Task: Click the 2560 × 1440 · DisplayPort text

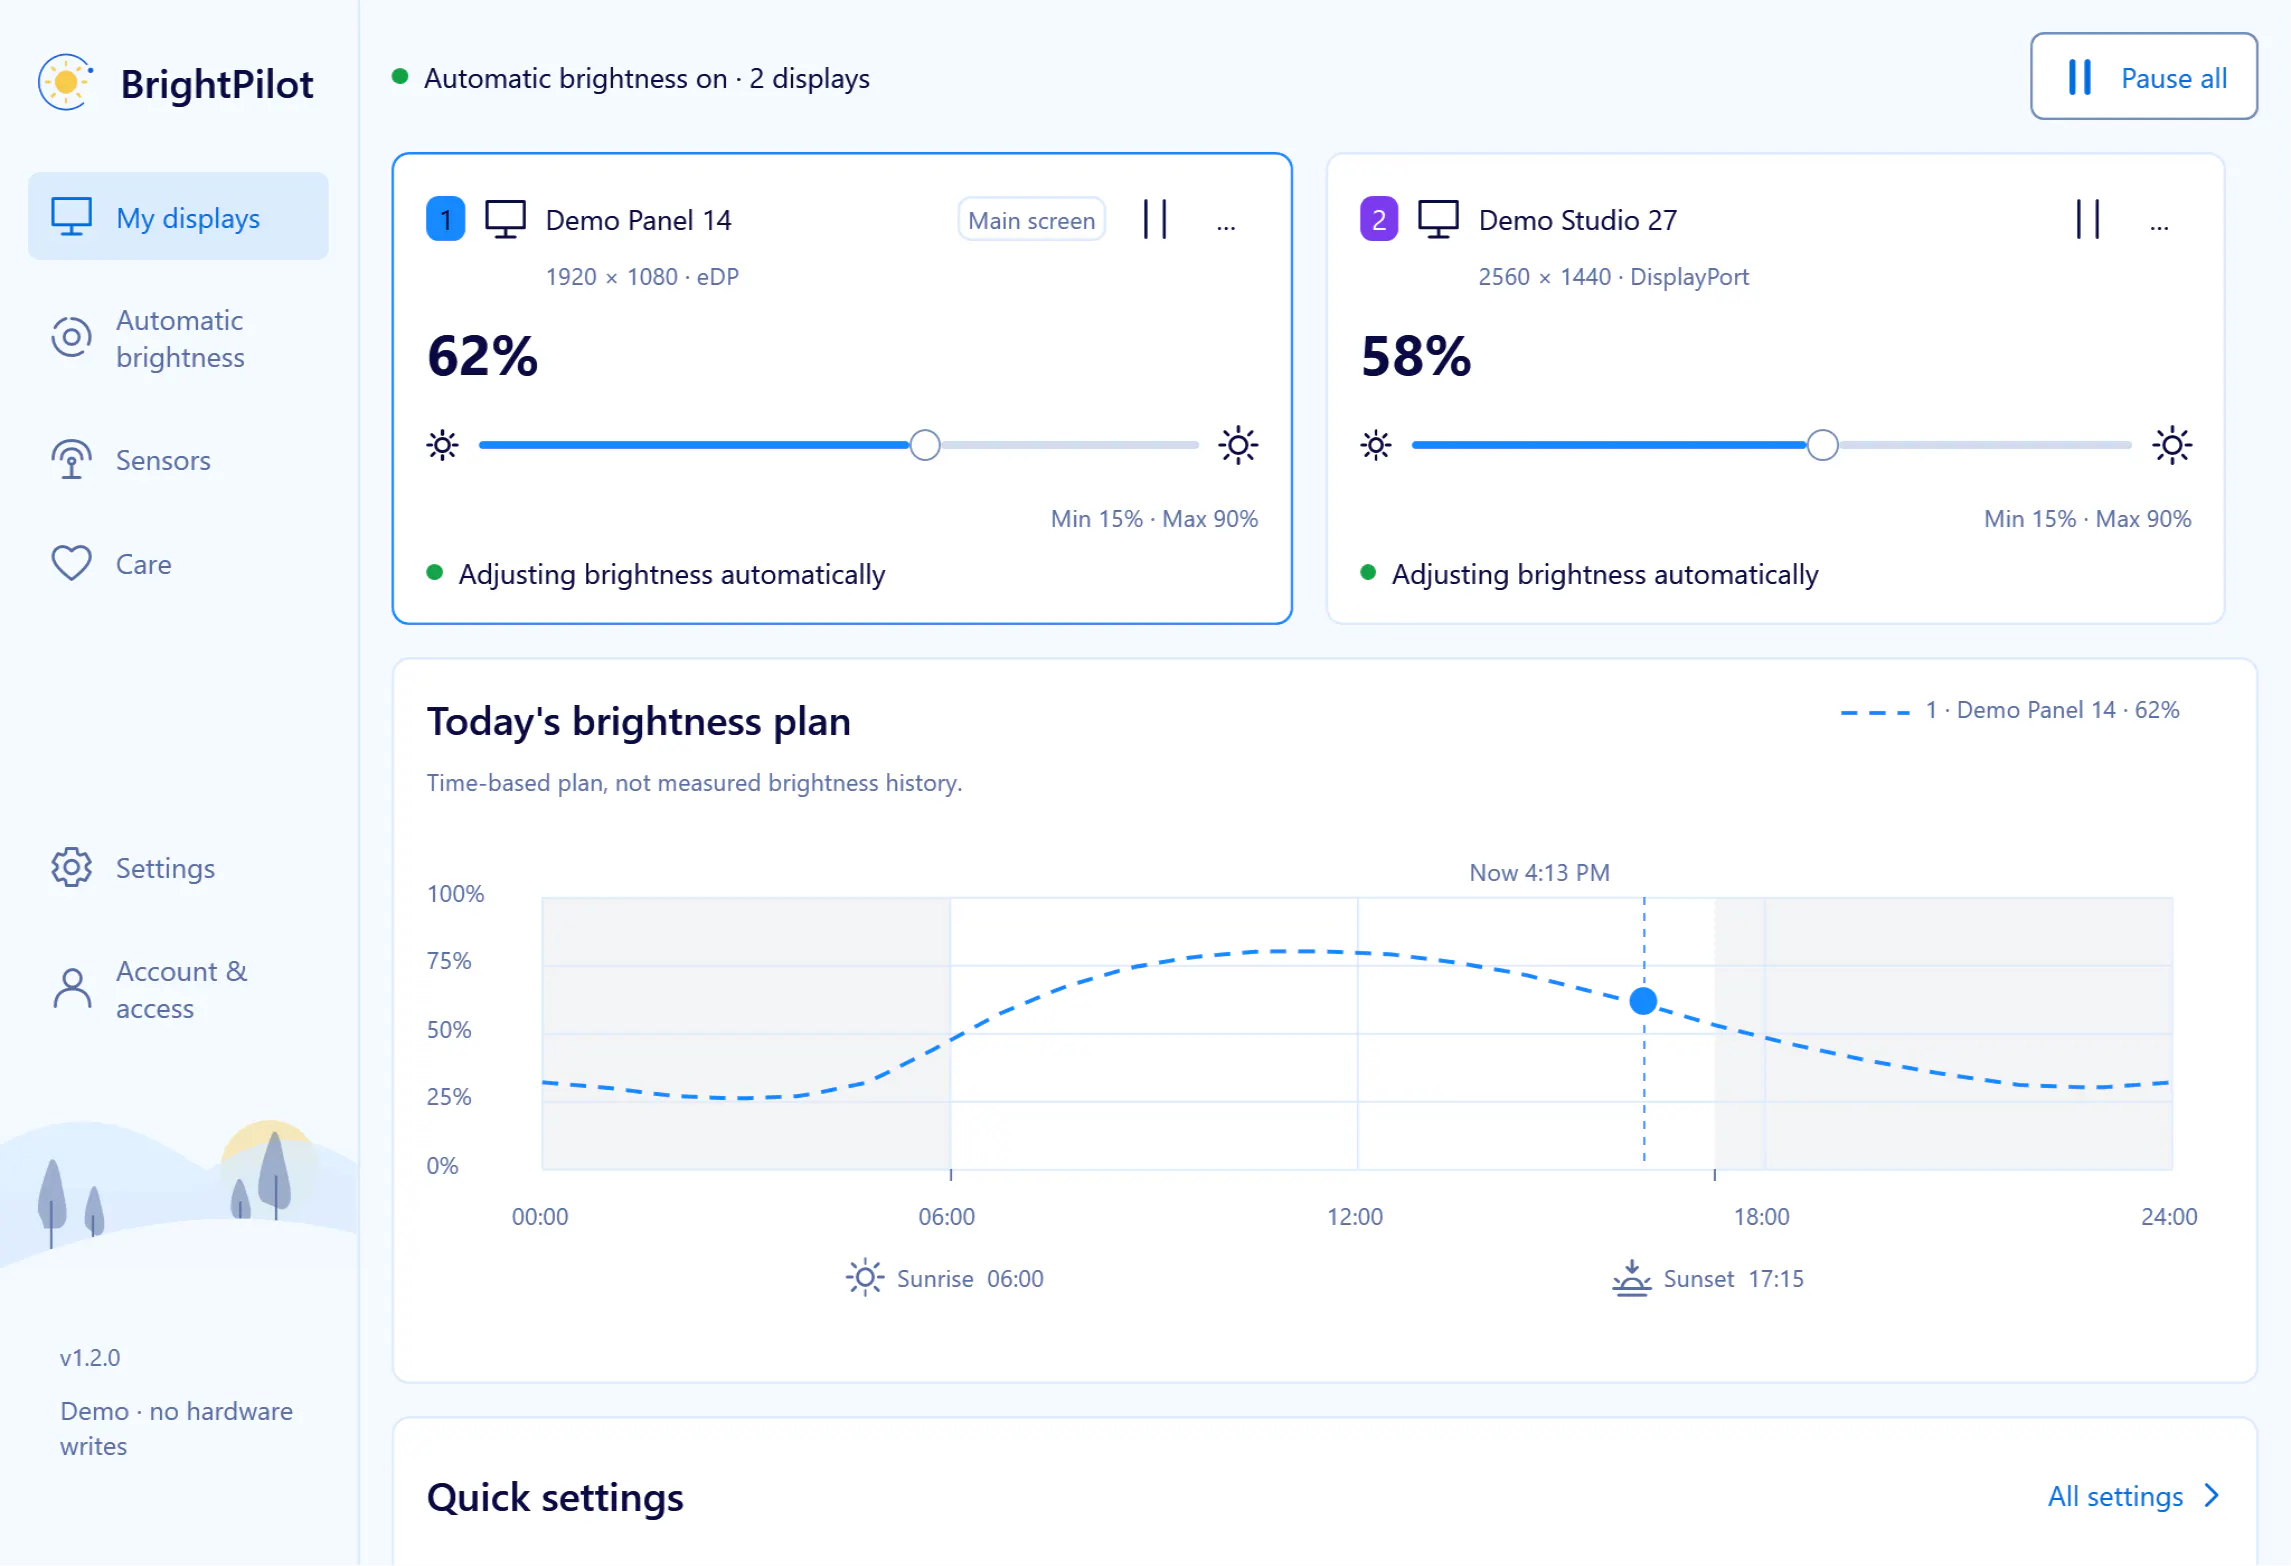Action: 1614,277
